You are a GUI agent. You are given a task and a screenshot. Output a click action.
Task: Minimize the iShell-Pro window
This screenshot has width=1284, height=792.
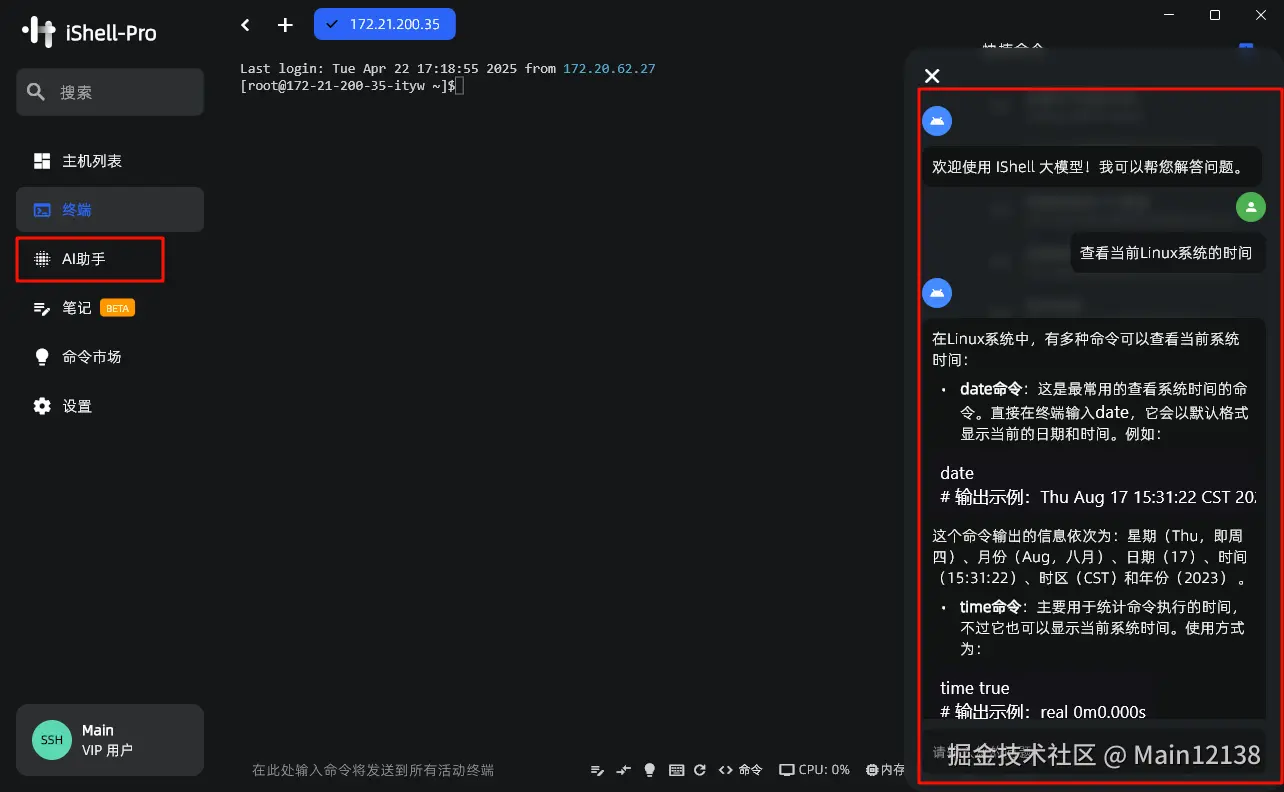tap(1168, 15)
